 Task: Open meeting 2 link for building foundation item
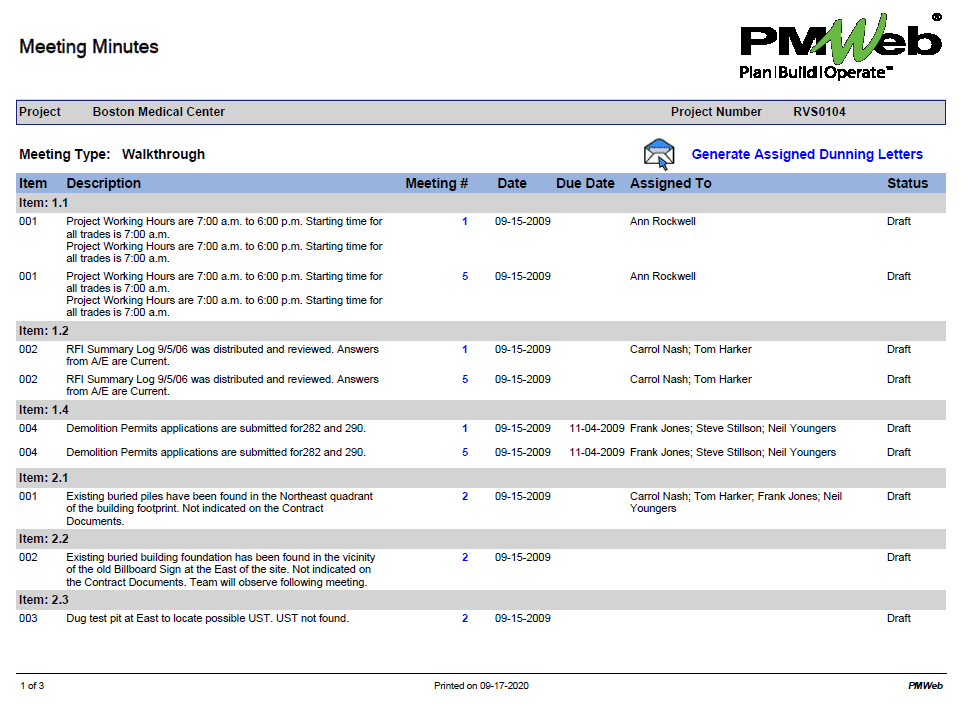click(465, 557)
